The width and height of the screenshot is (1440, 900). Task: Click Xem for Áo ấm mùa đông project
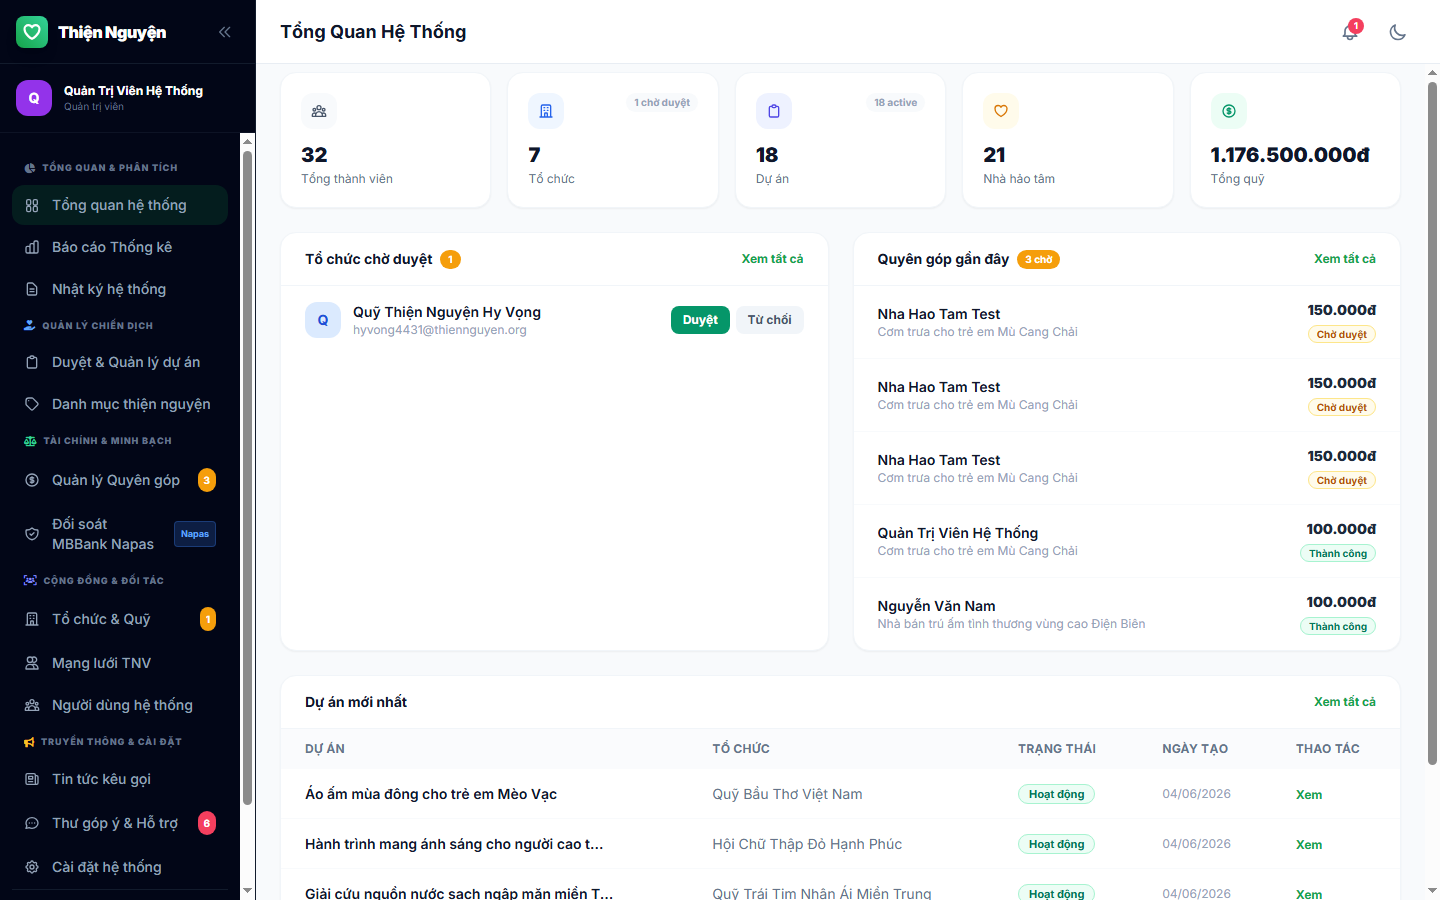(1309, 795)
